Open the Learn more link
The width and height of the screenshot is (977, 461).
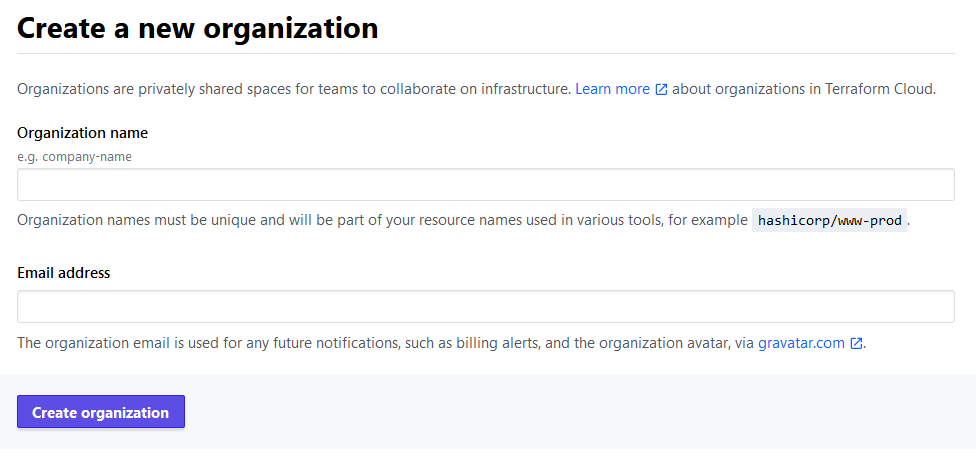pyautogui.click(x=612, y=89)
